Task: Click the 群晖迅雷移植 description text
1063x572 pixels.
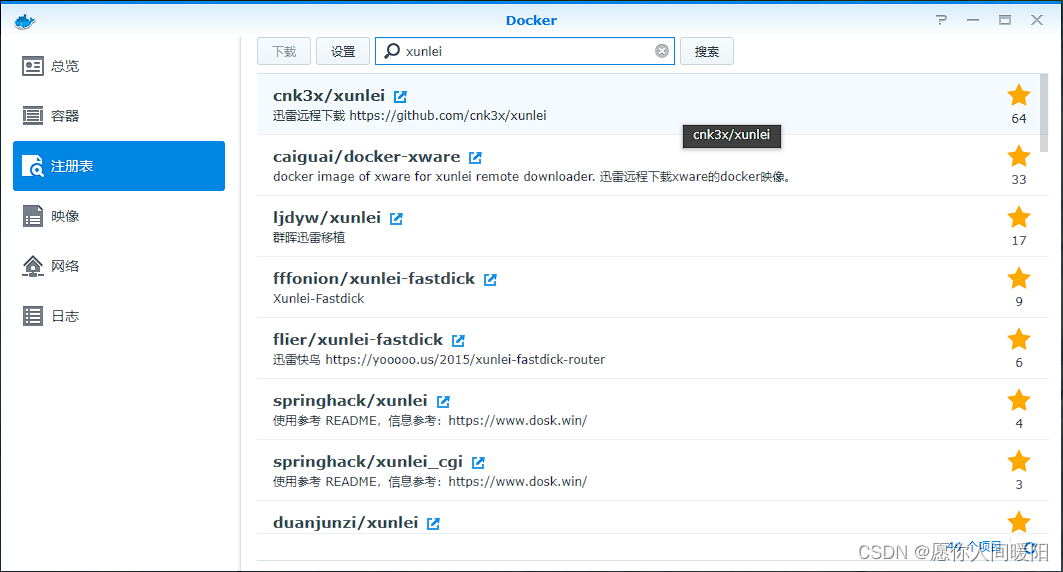Action: (309, 238)
